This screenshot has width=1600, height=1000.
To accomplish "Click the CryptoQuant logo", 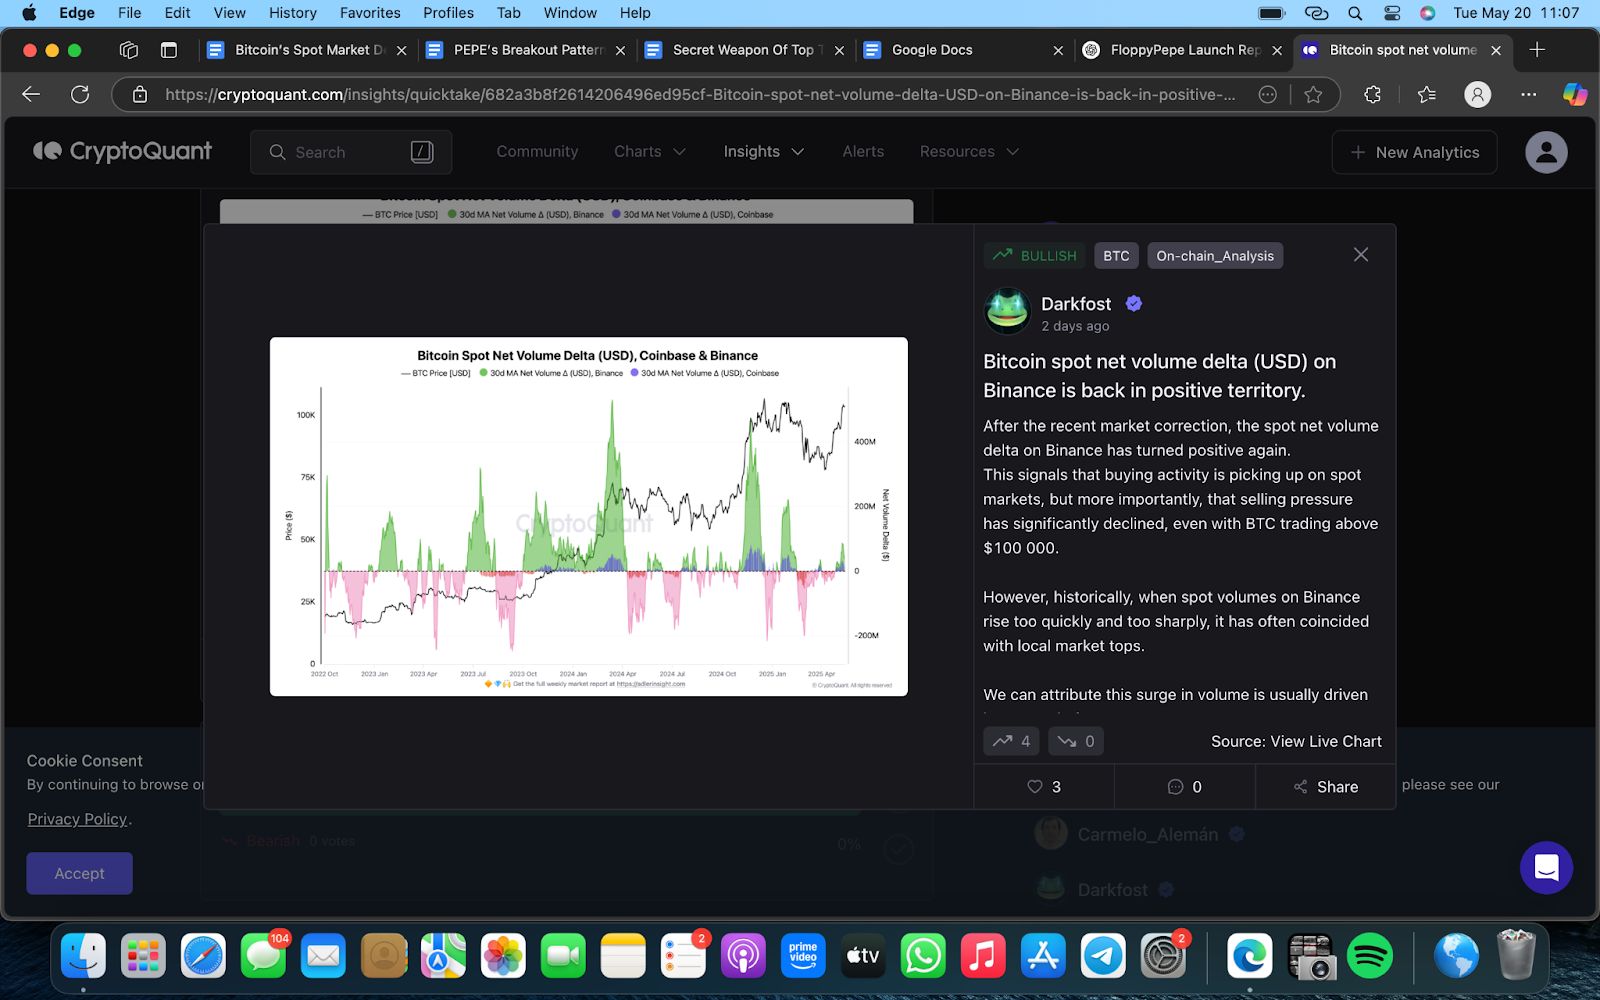I will tap(122, 152).
